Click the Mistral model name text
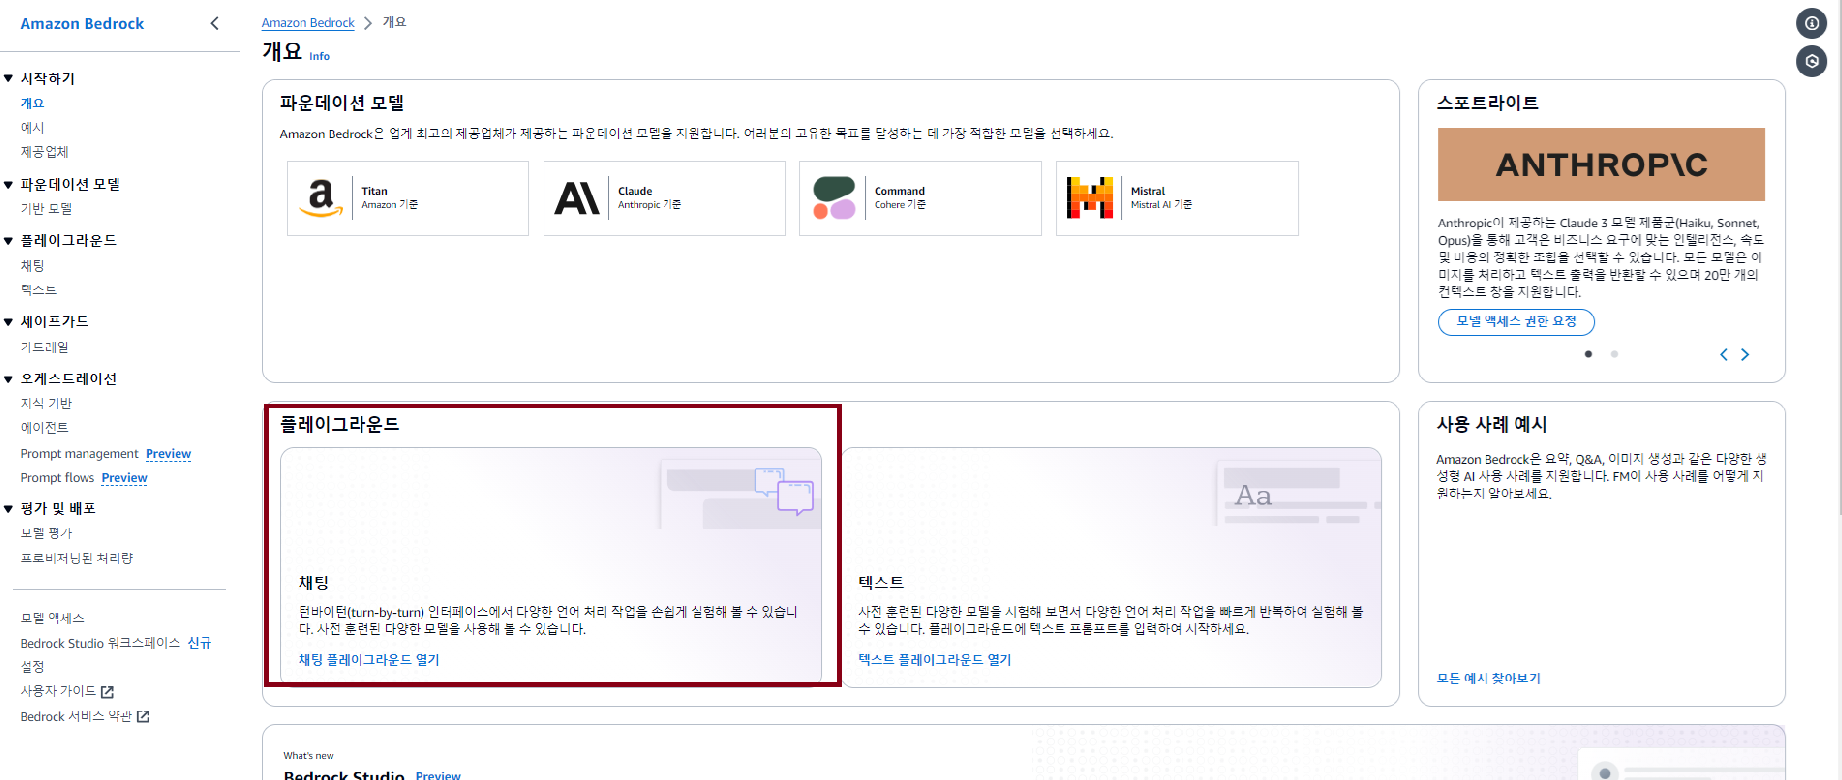Viewport: 1842px width, 780px height. 1148,191
